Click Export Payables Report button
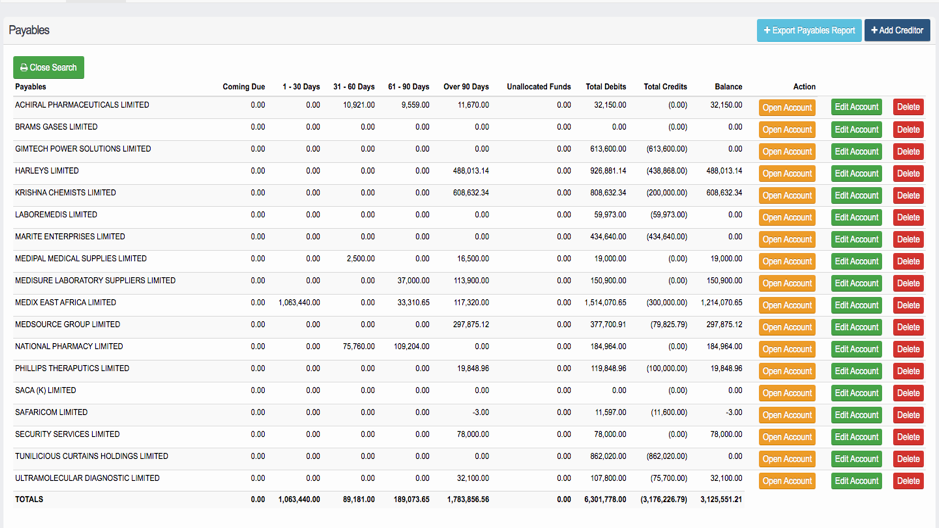Viewport: 939px width, 528px height. (809, 31)
